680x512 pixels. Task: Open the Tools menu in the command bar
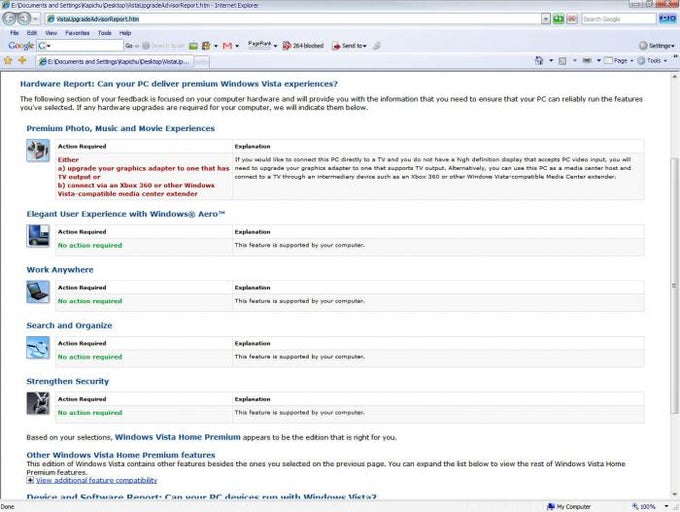point(652,61)
